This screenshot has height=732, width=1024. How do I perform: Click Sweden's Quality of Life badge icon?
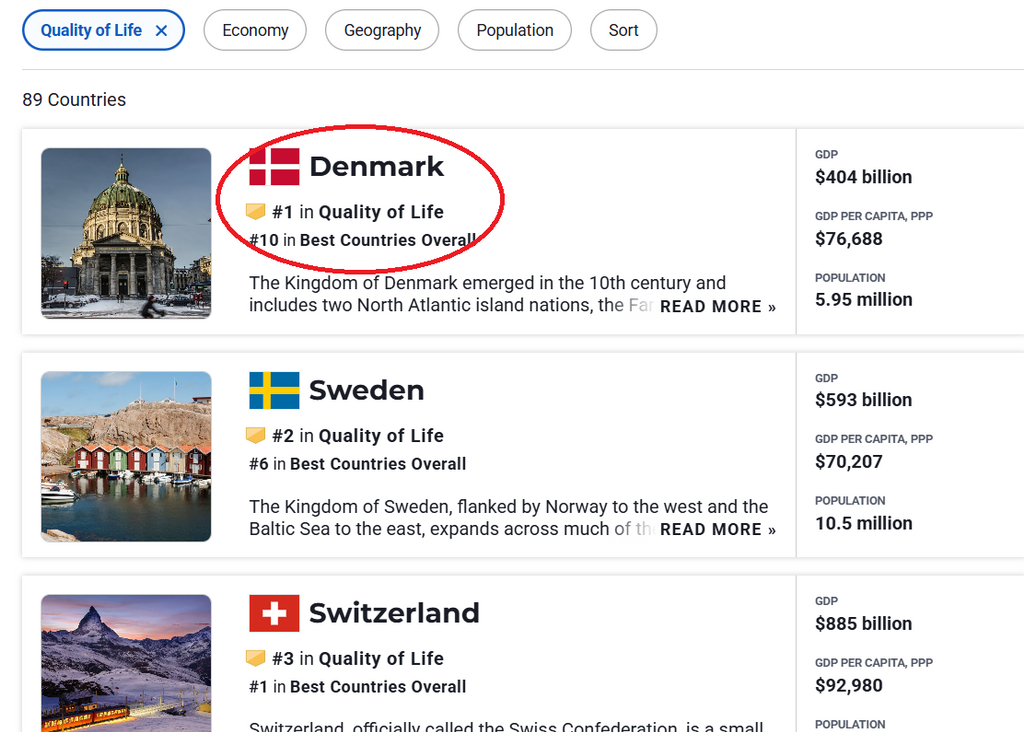[256, 436]
